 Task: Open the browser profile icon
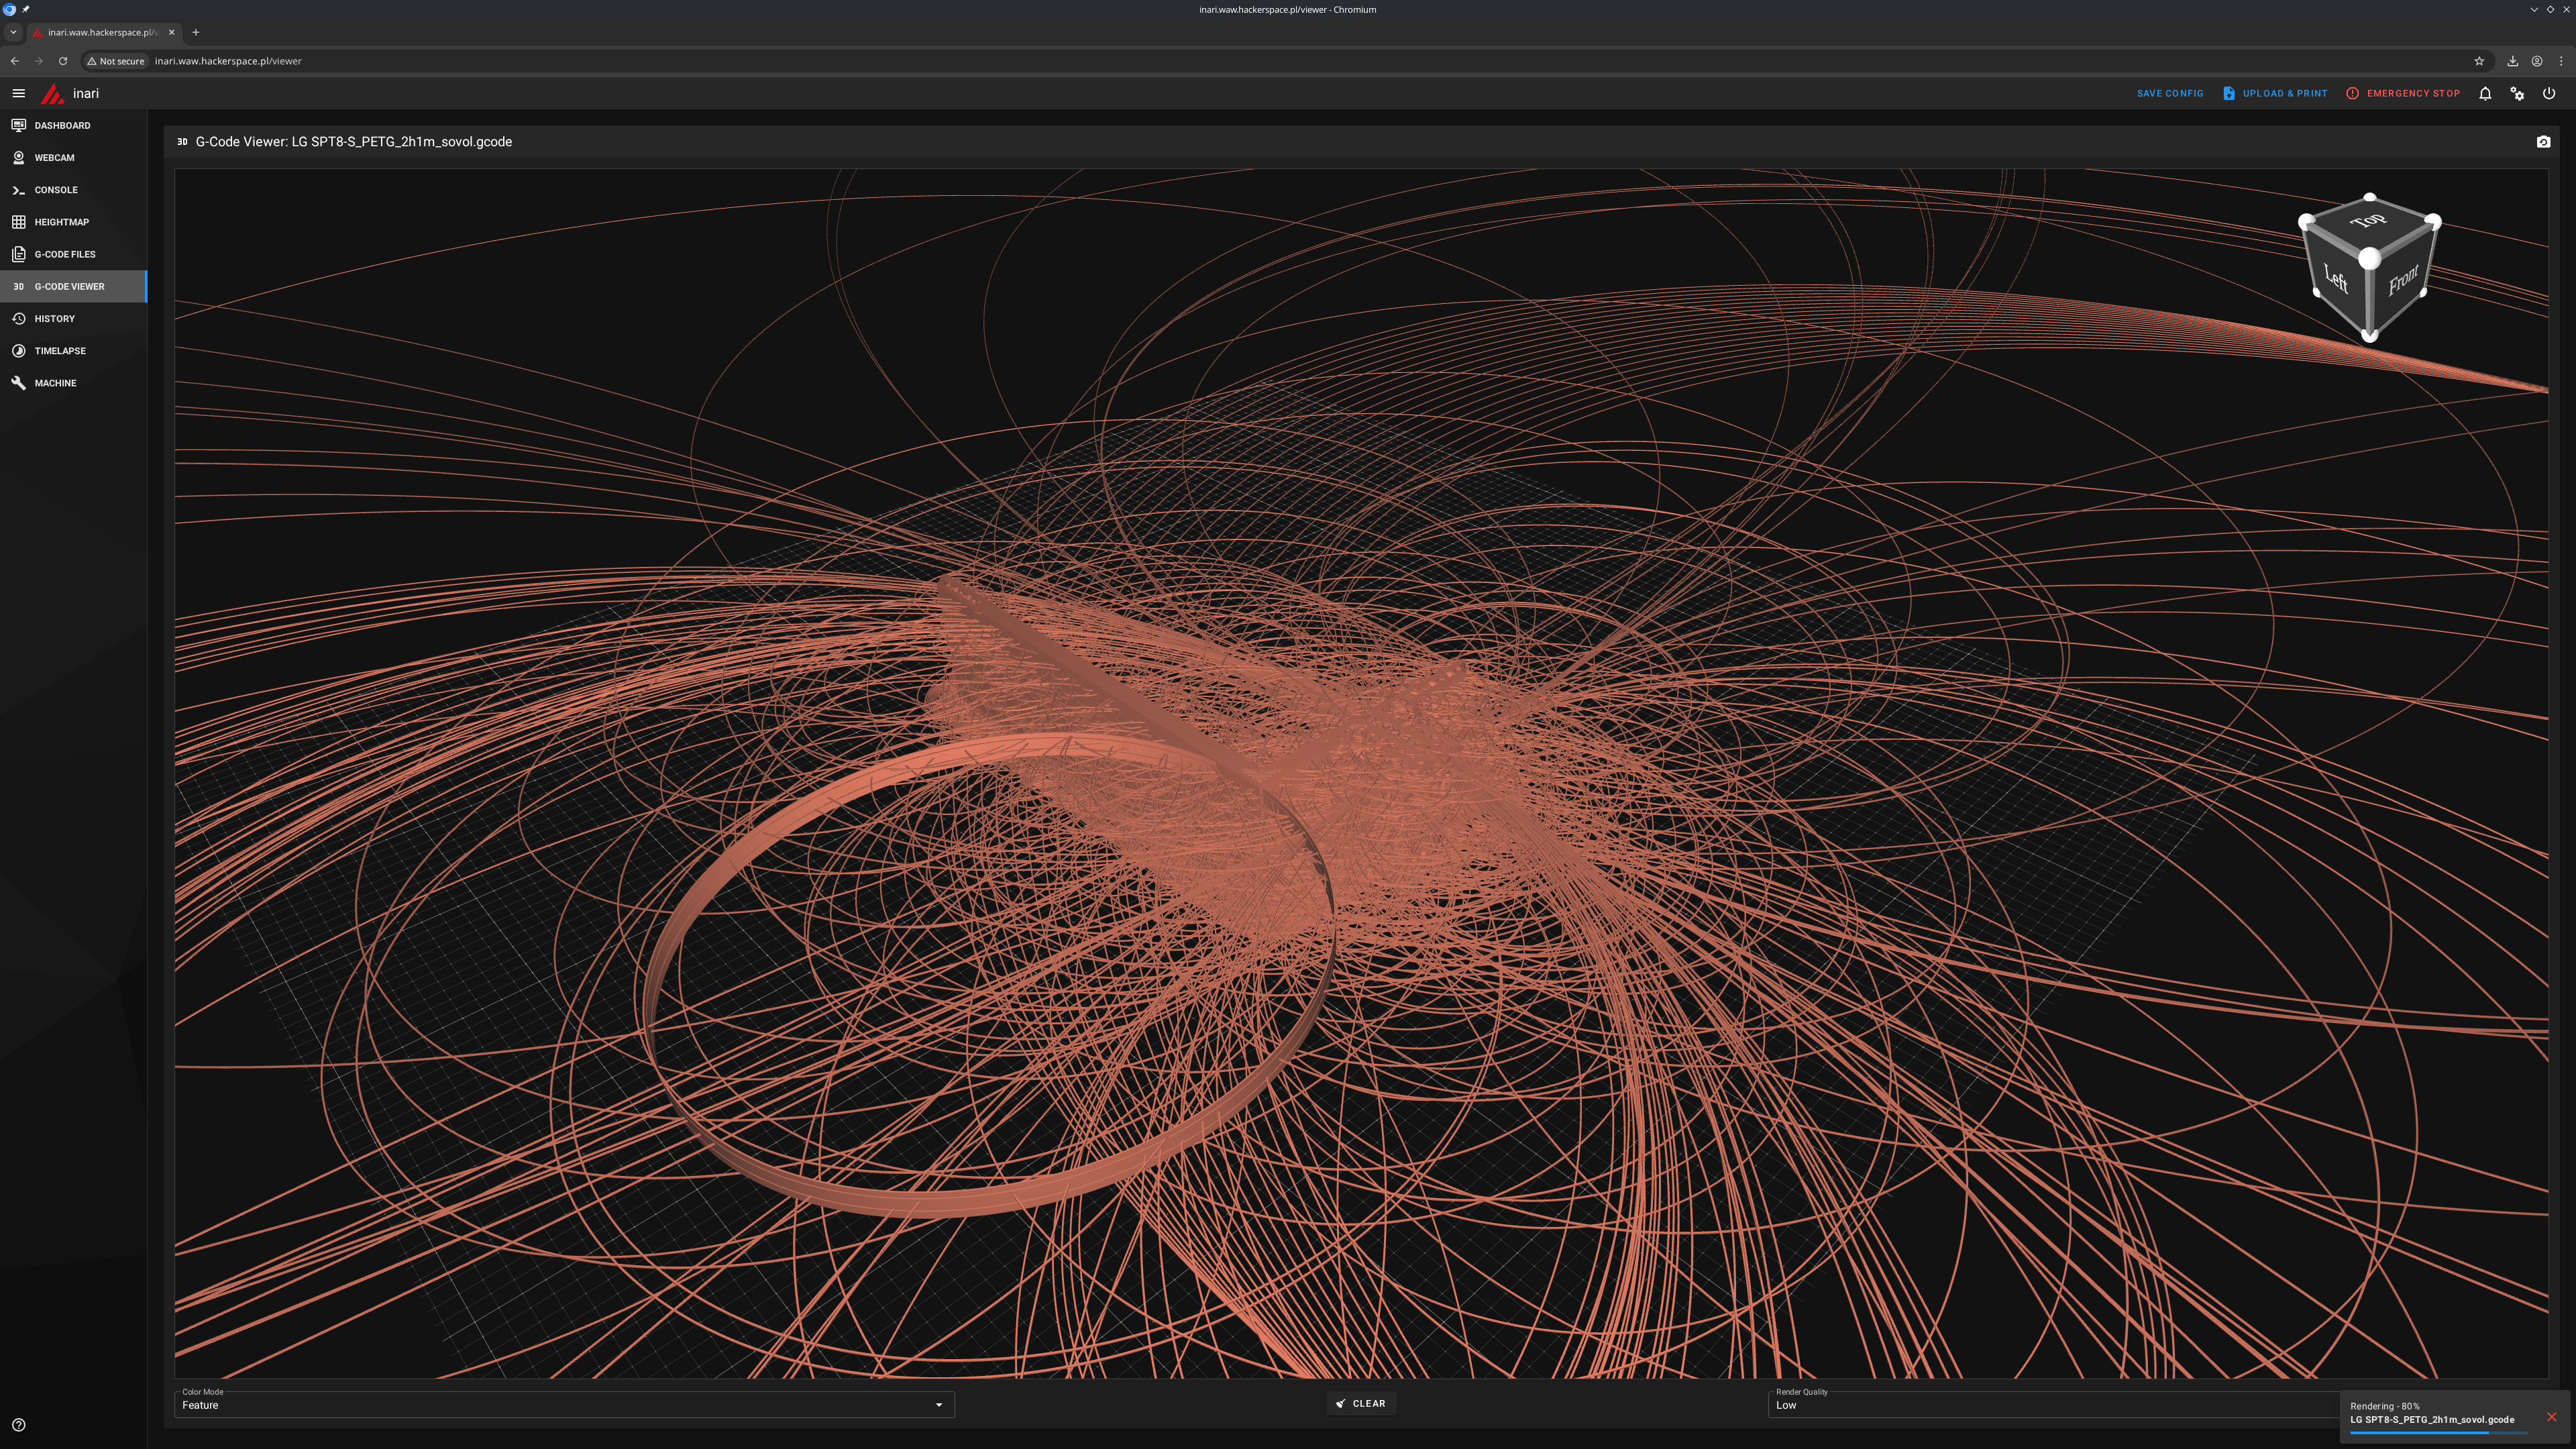pyautogui.click(x=2537, y=61)
